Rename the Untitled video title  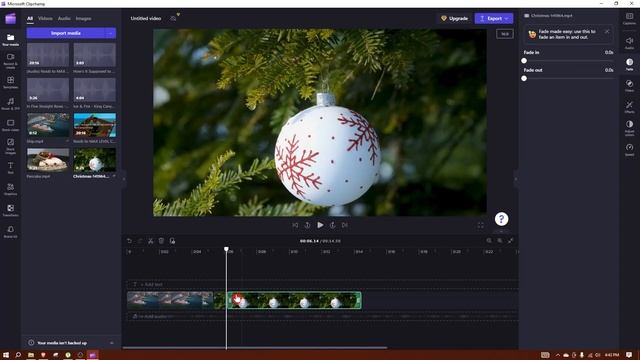(x=146, y=18)
